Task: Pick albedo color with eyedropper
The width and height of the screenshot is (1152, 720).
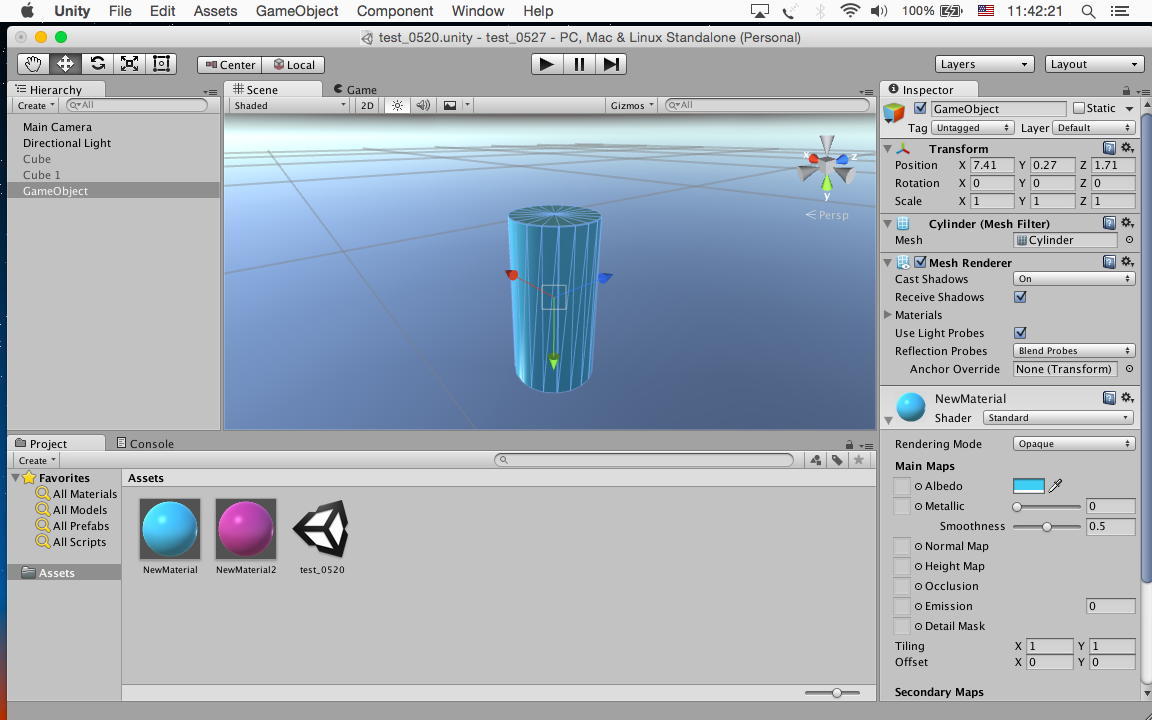Action: point(1055,486)
